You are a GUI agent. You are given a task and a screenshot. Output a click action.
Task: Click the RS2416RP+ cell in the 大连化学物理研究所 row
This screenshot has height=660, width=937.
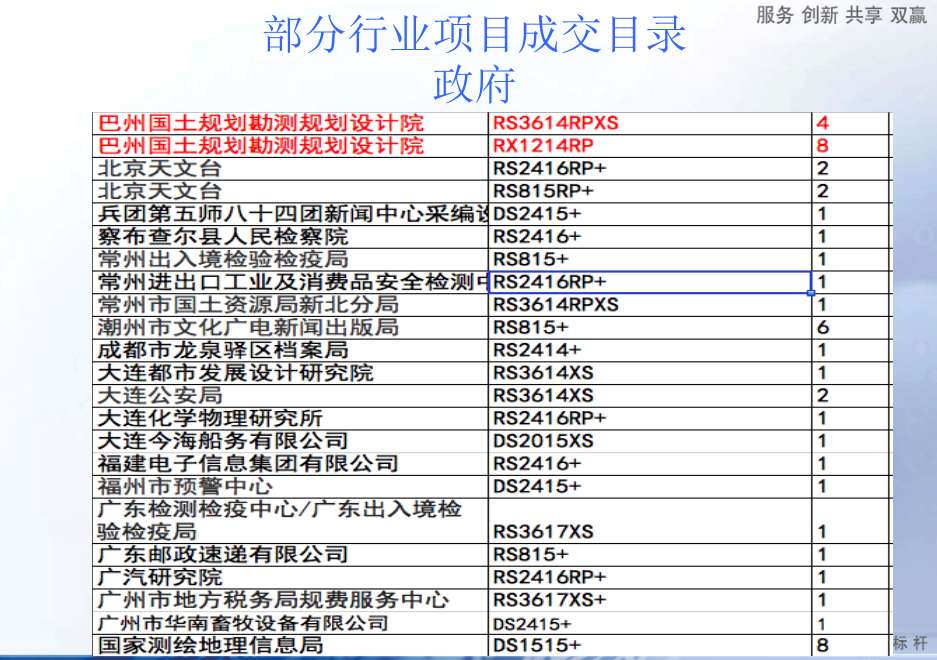650,418
